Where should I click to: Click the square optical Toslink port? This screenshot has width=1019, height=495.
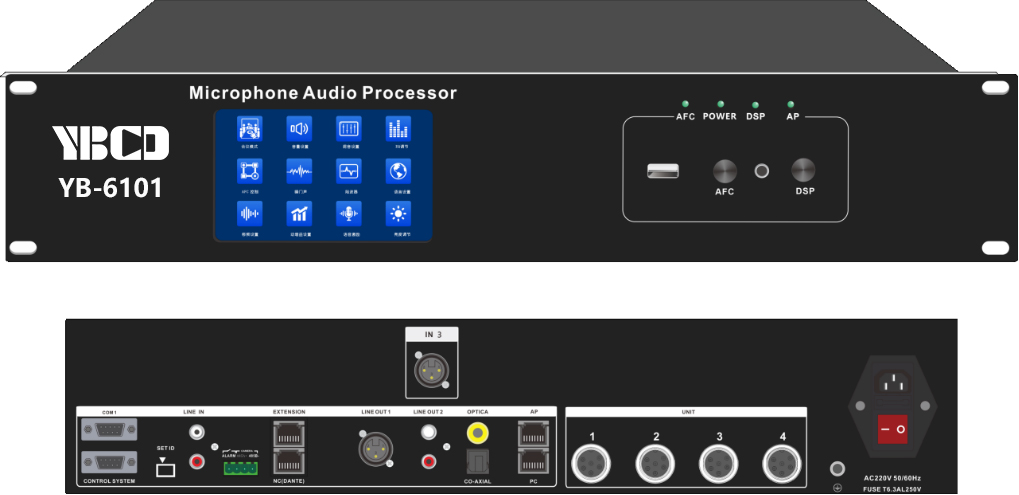click(478, 462)
